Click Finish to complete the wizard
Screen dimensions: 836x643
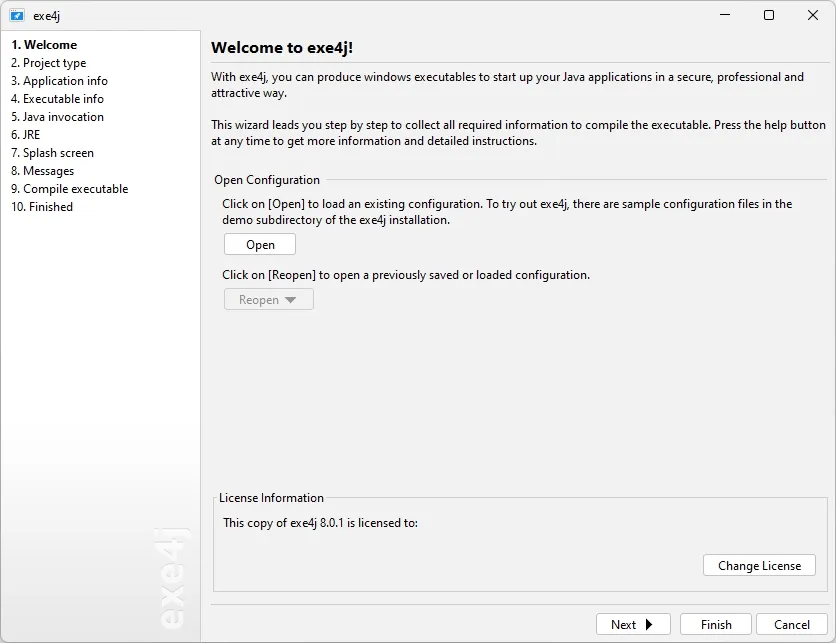[x=716, y=624]
